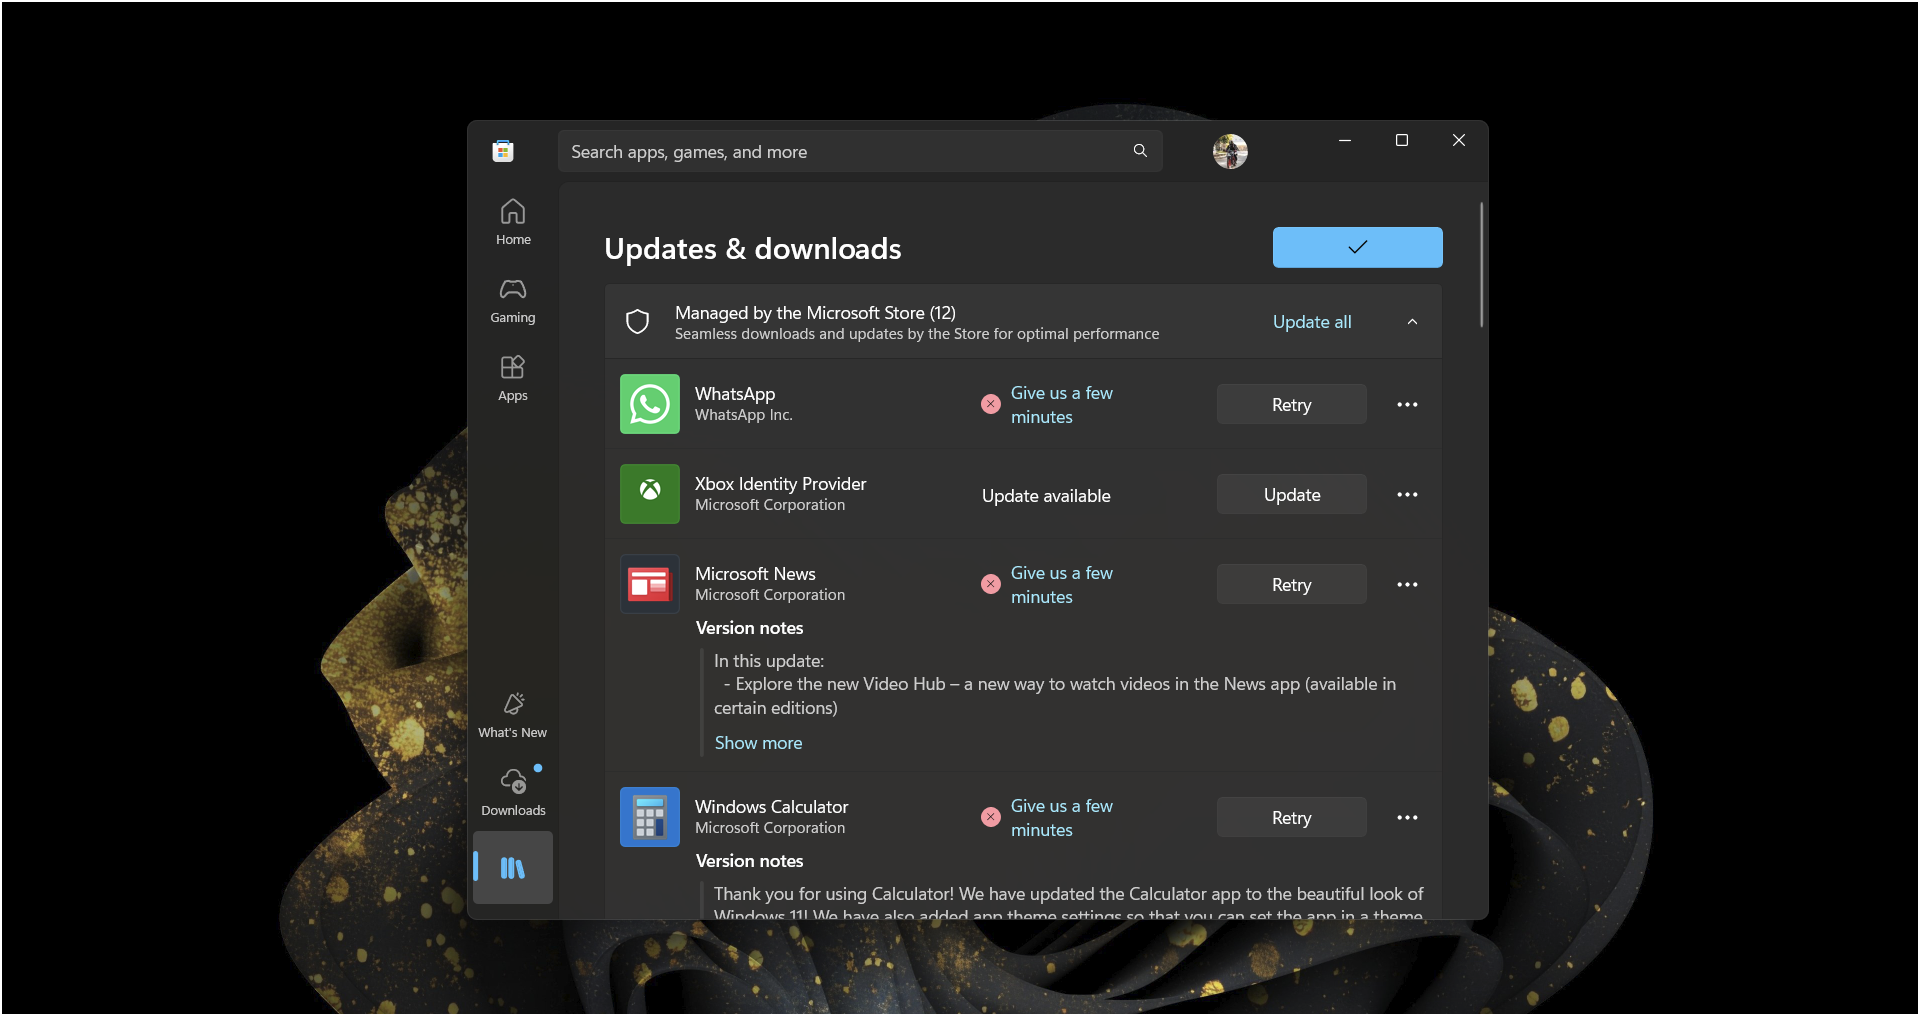The image size is (1920, 1016).
Task: Click the shield icon beside Managed by Store
Action: pyautogui.click(x=638, y=322)
